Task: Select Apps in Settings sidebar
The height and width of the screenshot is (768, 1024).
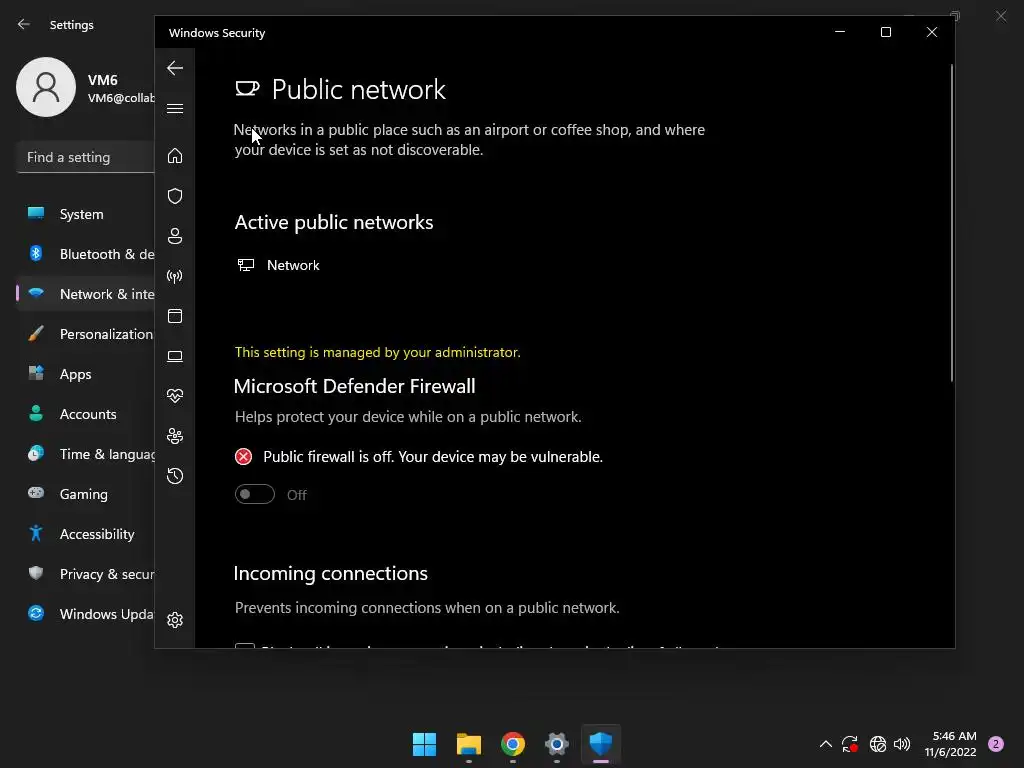Action: 85,374
